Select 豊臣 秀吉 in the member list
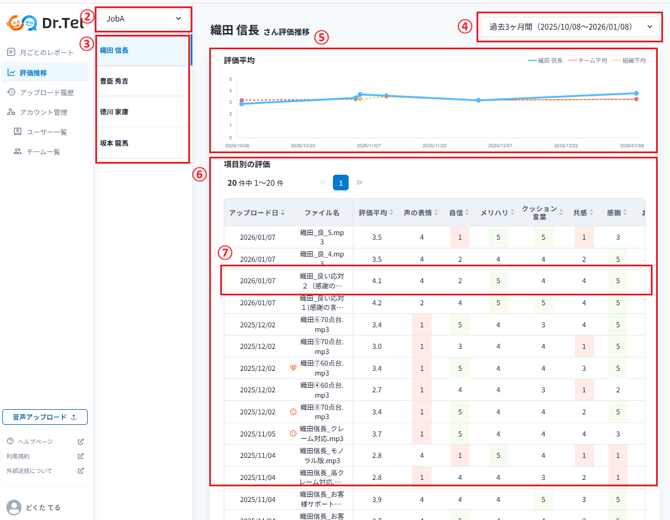Screen dimensions: 670x520 (115, 81)
